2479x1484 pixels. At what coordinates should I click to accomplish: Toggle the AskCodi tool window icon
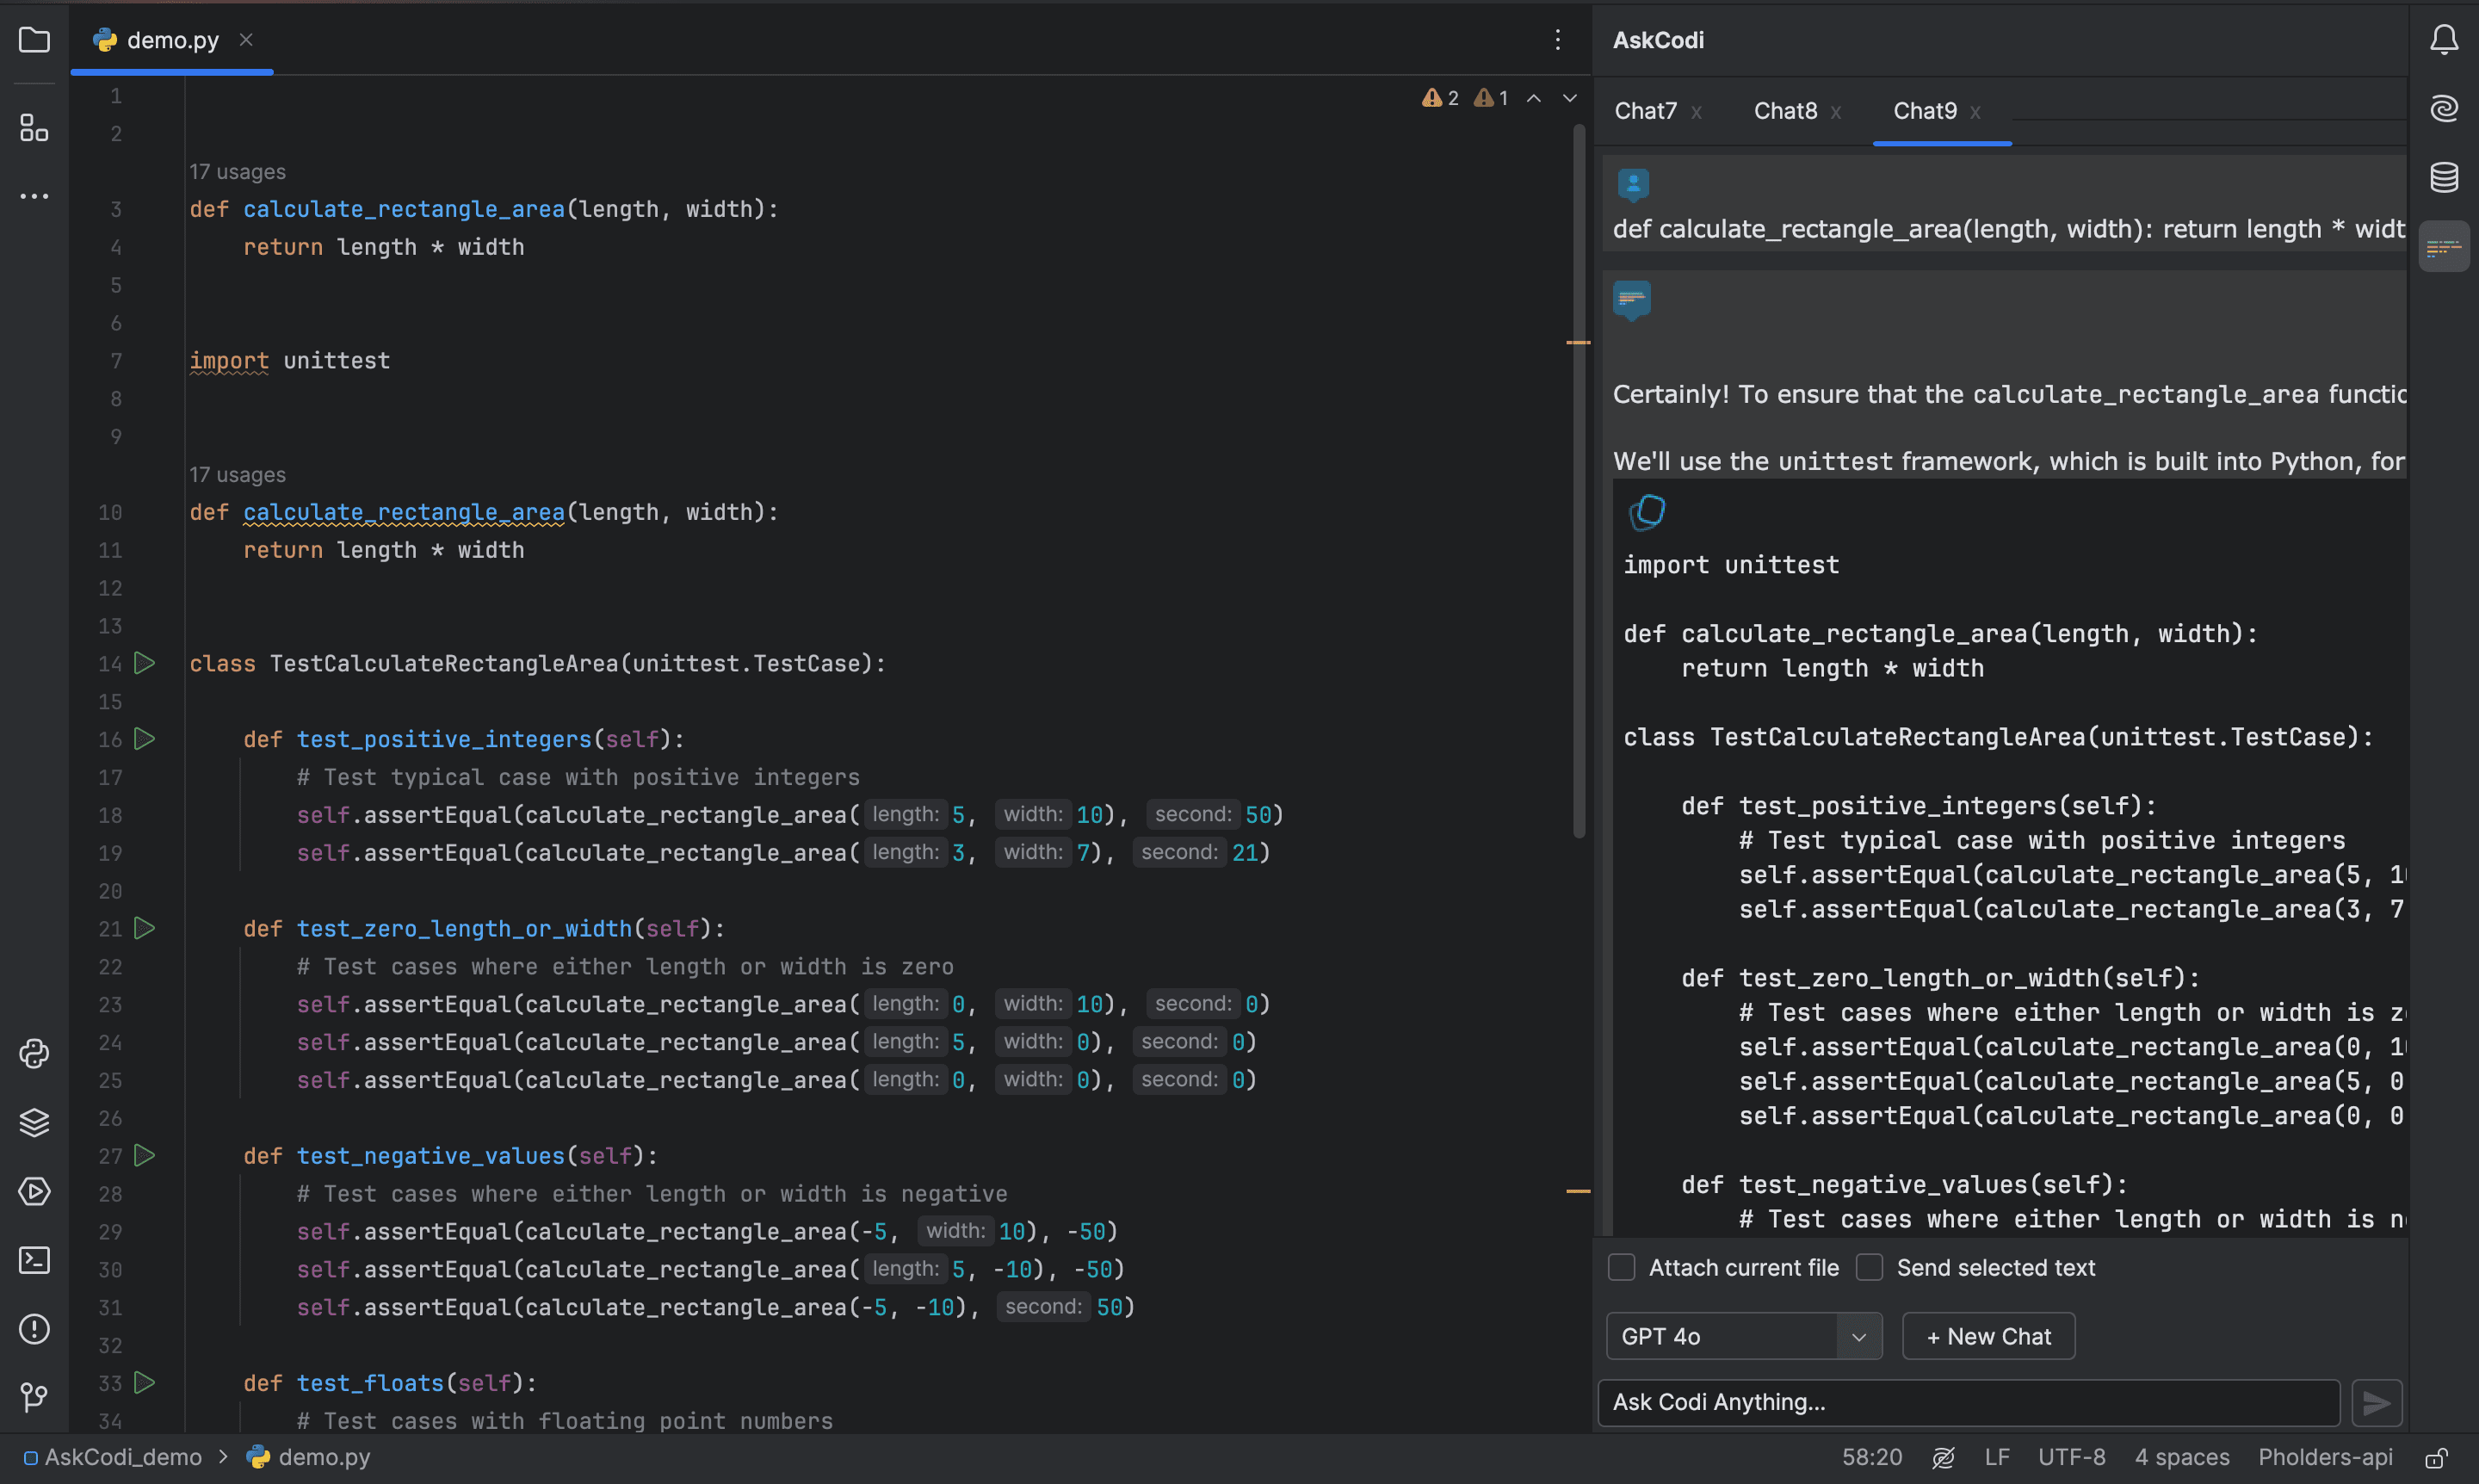pos(2444,246)
